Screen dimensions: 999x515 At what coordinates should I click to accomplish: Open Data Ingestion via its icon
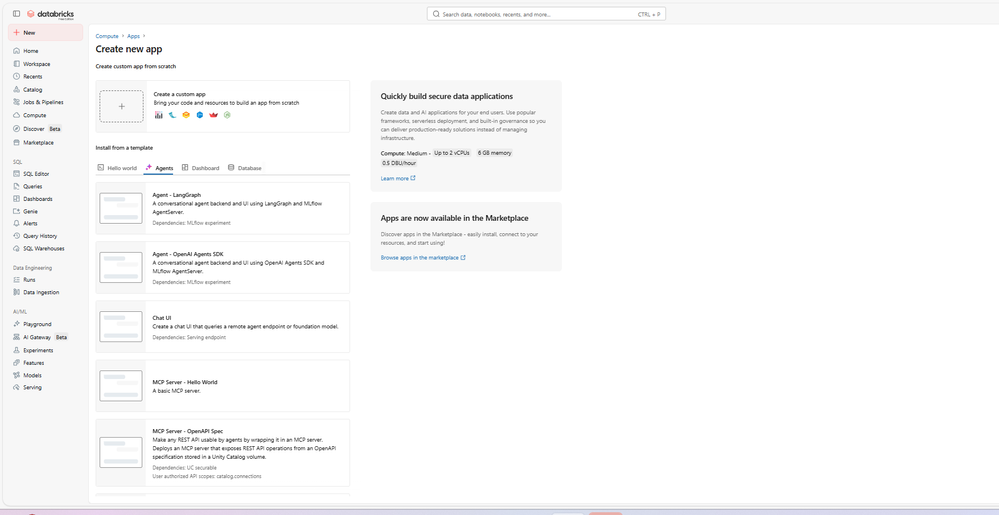click(17, 292)
